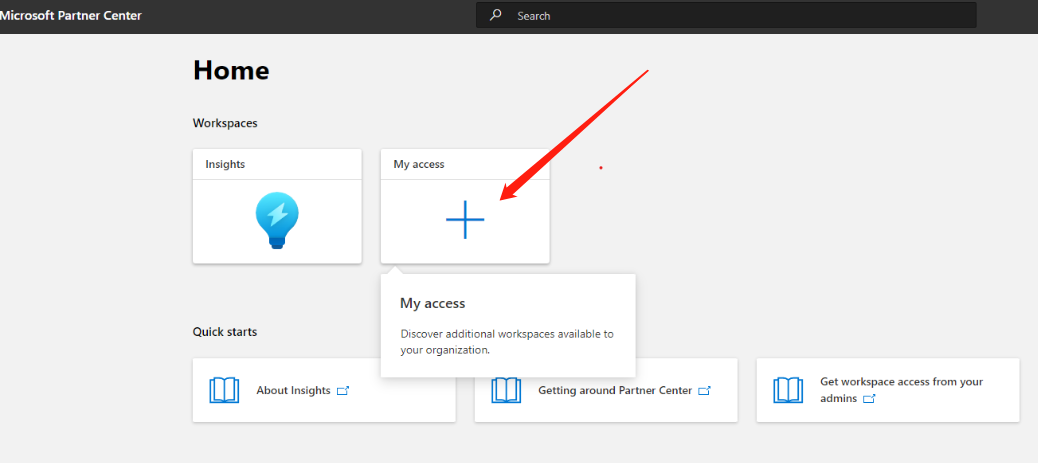Viewport: 1038px width, 463px height.
Task: Click book icon beside Get workspace access
Action: coord(788,390)
